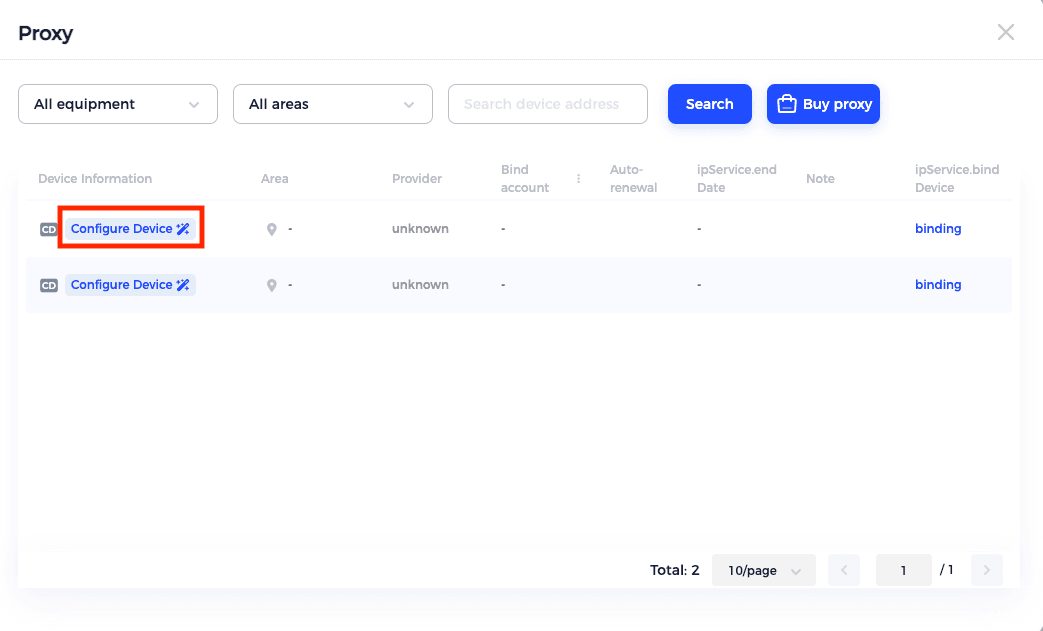
Task: Click the location pin icon in first row Area
Action: pos(271,228)
